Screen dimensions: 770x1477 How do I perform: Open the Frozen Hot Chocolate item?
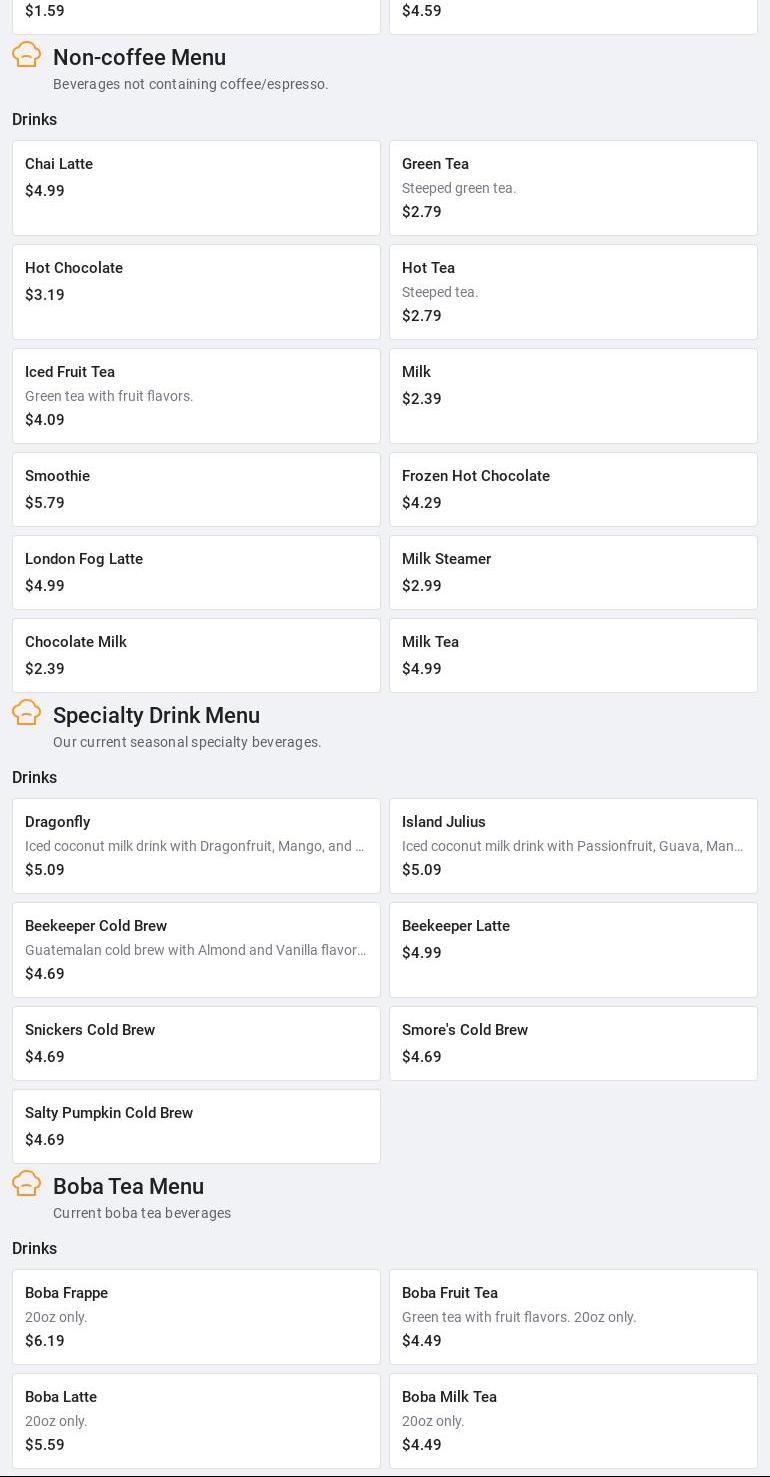pos(573,489)
